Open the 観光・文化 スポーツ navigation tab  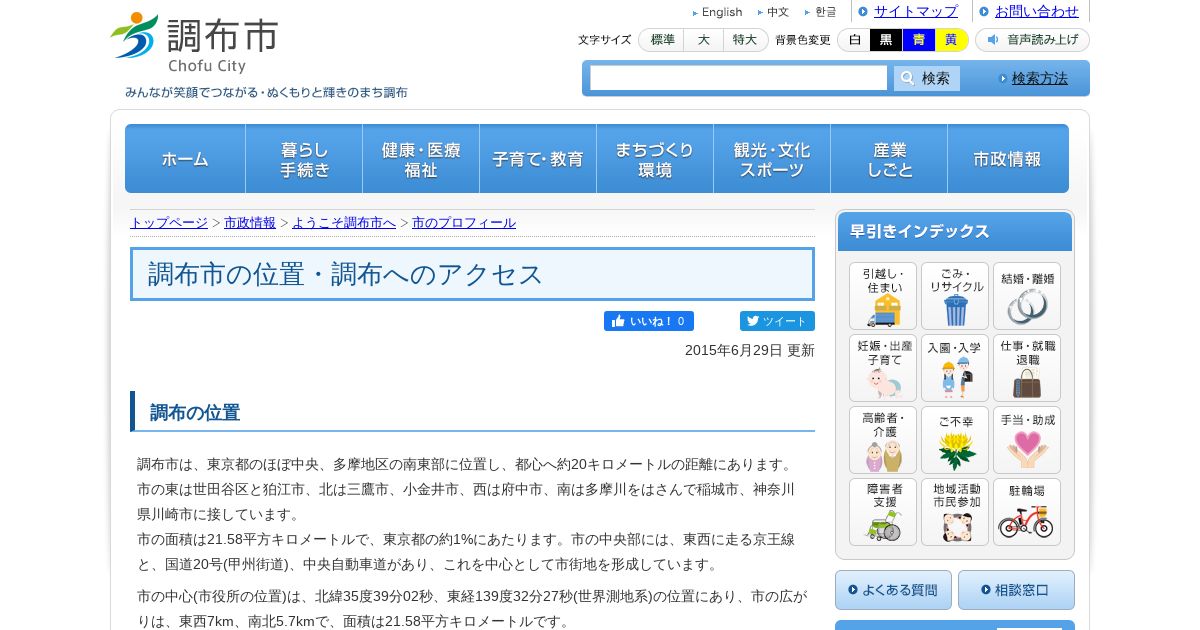point(772,159)
